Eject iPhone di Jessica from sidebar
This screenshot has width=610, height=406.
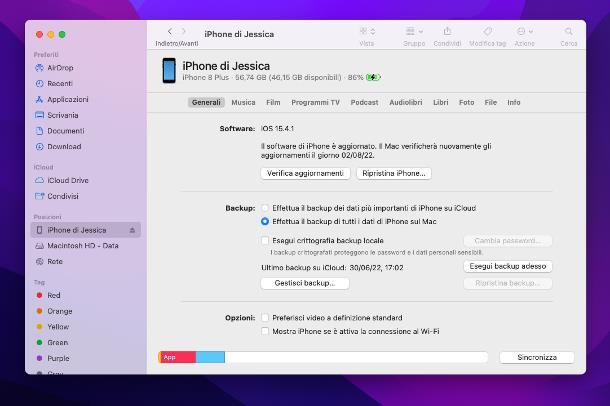(132, 230)
